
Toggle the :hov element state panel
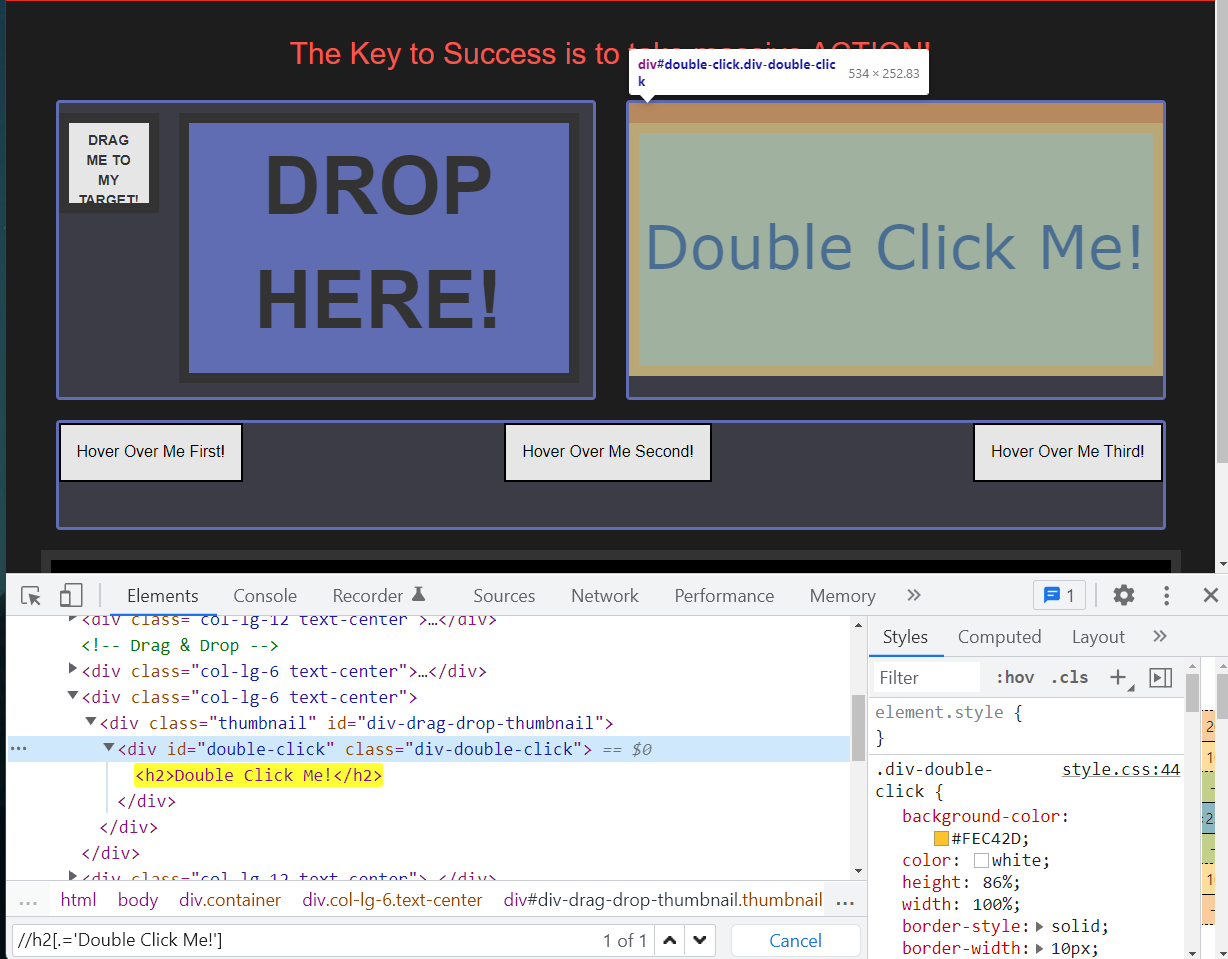[1015, 678]
